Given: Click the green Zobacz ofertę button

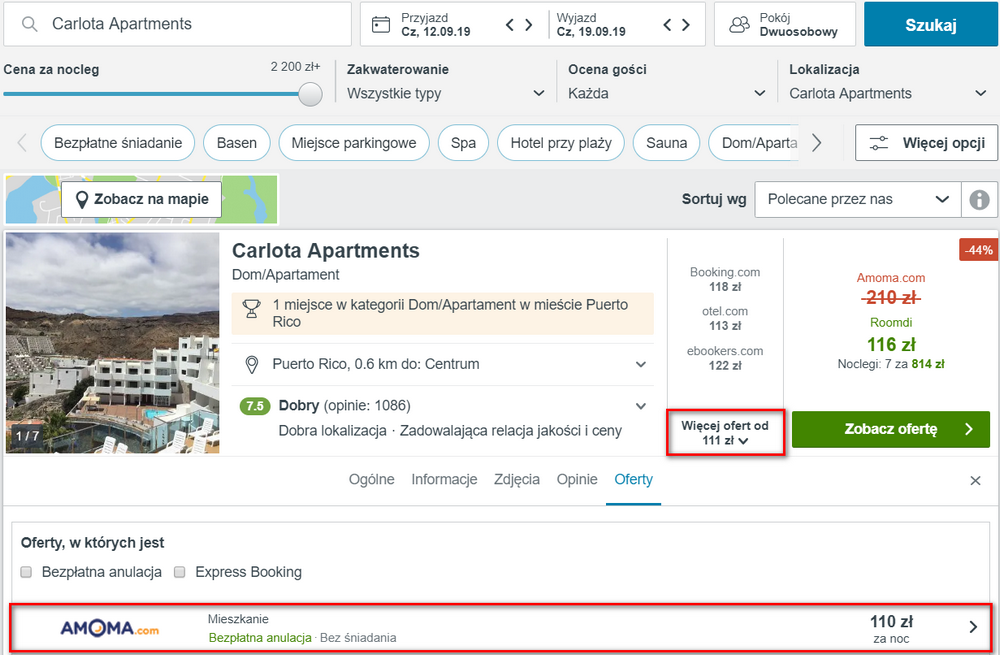Looking at the screenshot, I should click(x=891, y=429).
